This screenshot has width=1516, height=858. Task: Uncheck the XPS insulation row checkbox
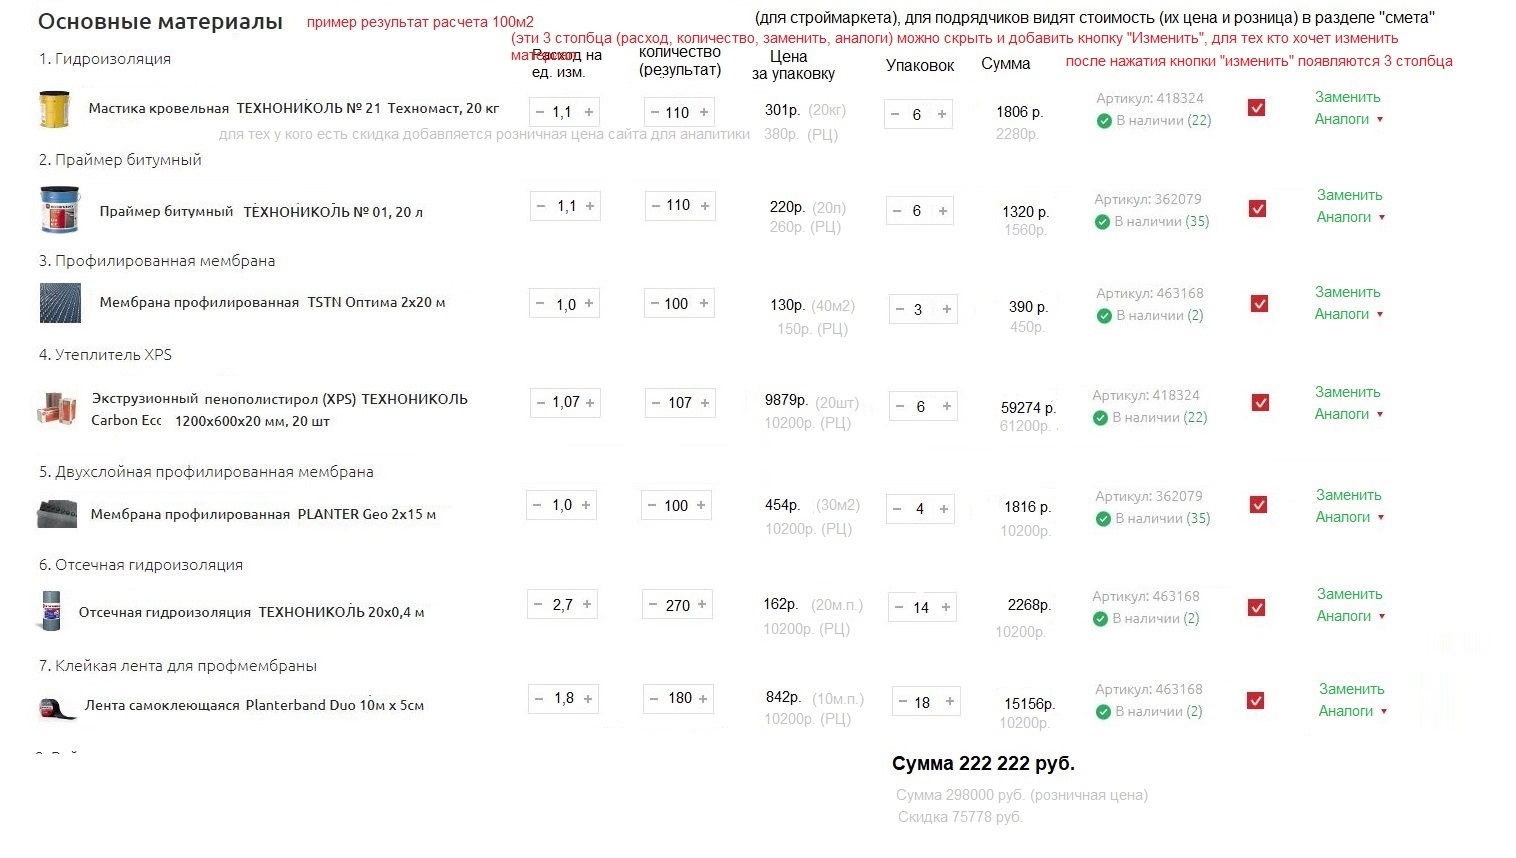(x=1260, y=402)
